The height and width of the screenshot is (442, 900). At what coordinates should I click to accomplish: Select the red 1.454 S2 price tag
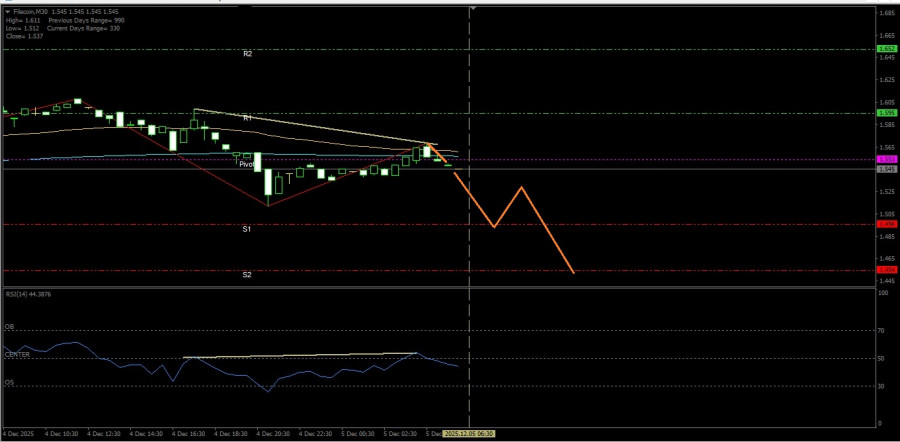(886, 270)
